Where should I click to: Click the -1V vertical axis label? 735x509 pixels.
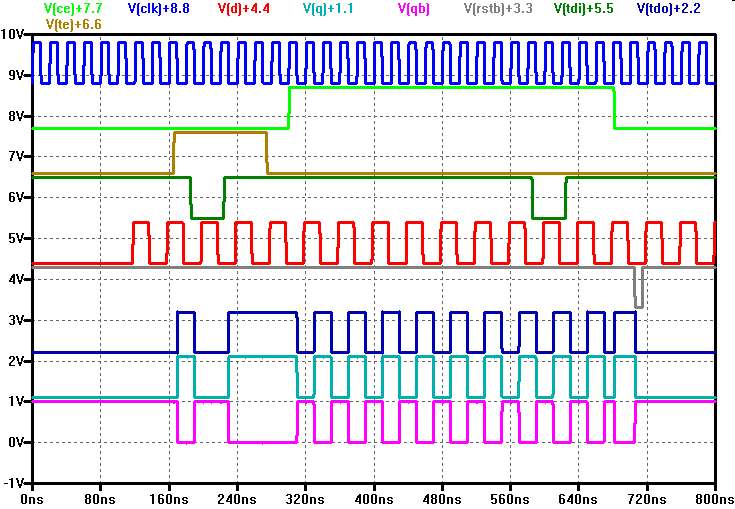pyautogui.click(x=15, y=483)
